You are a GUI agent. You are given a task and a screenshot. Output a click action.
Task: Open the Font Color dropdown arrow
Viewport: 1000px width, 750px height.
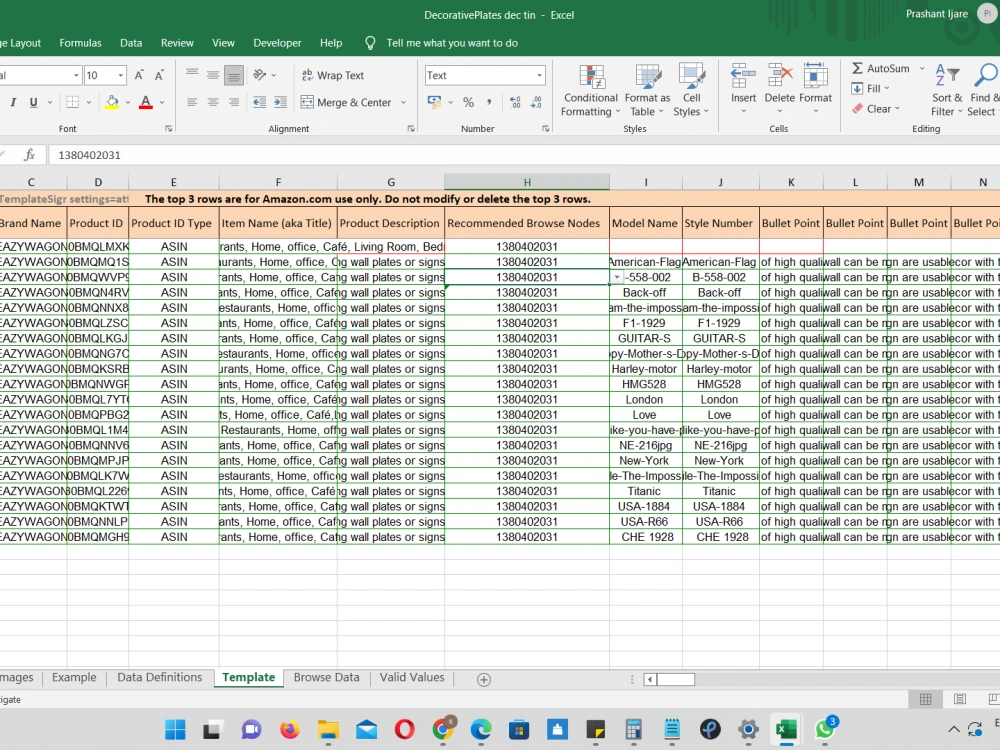pos(162,102)
